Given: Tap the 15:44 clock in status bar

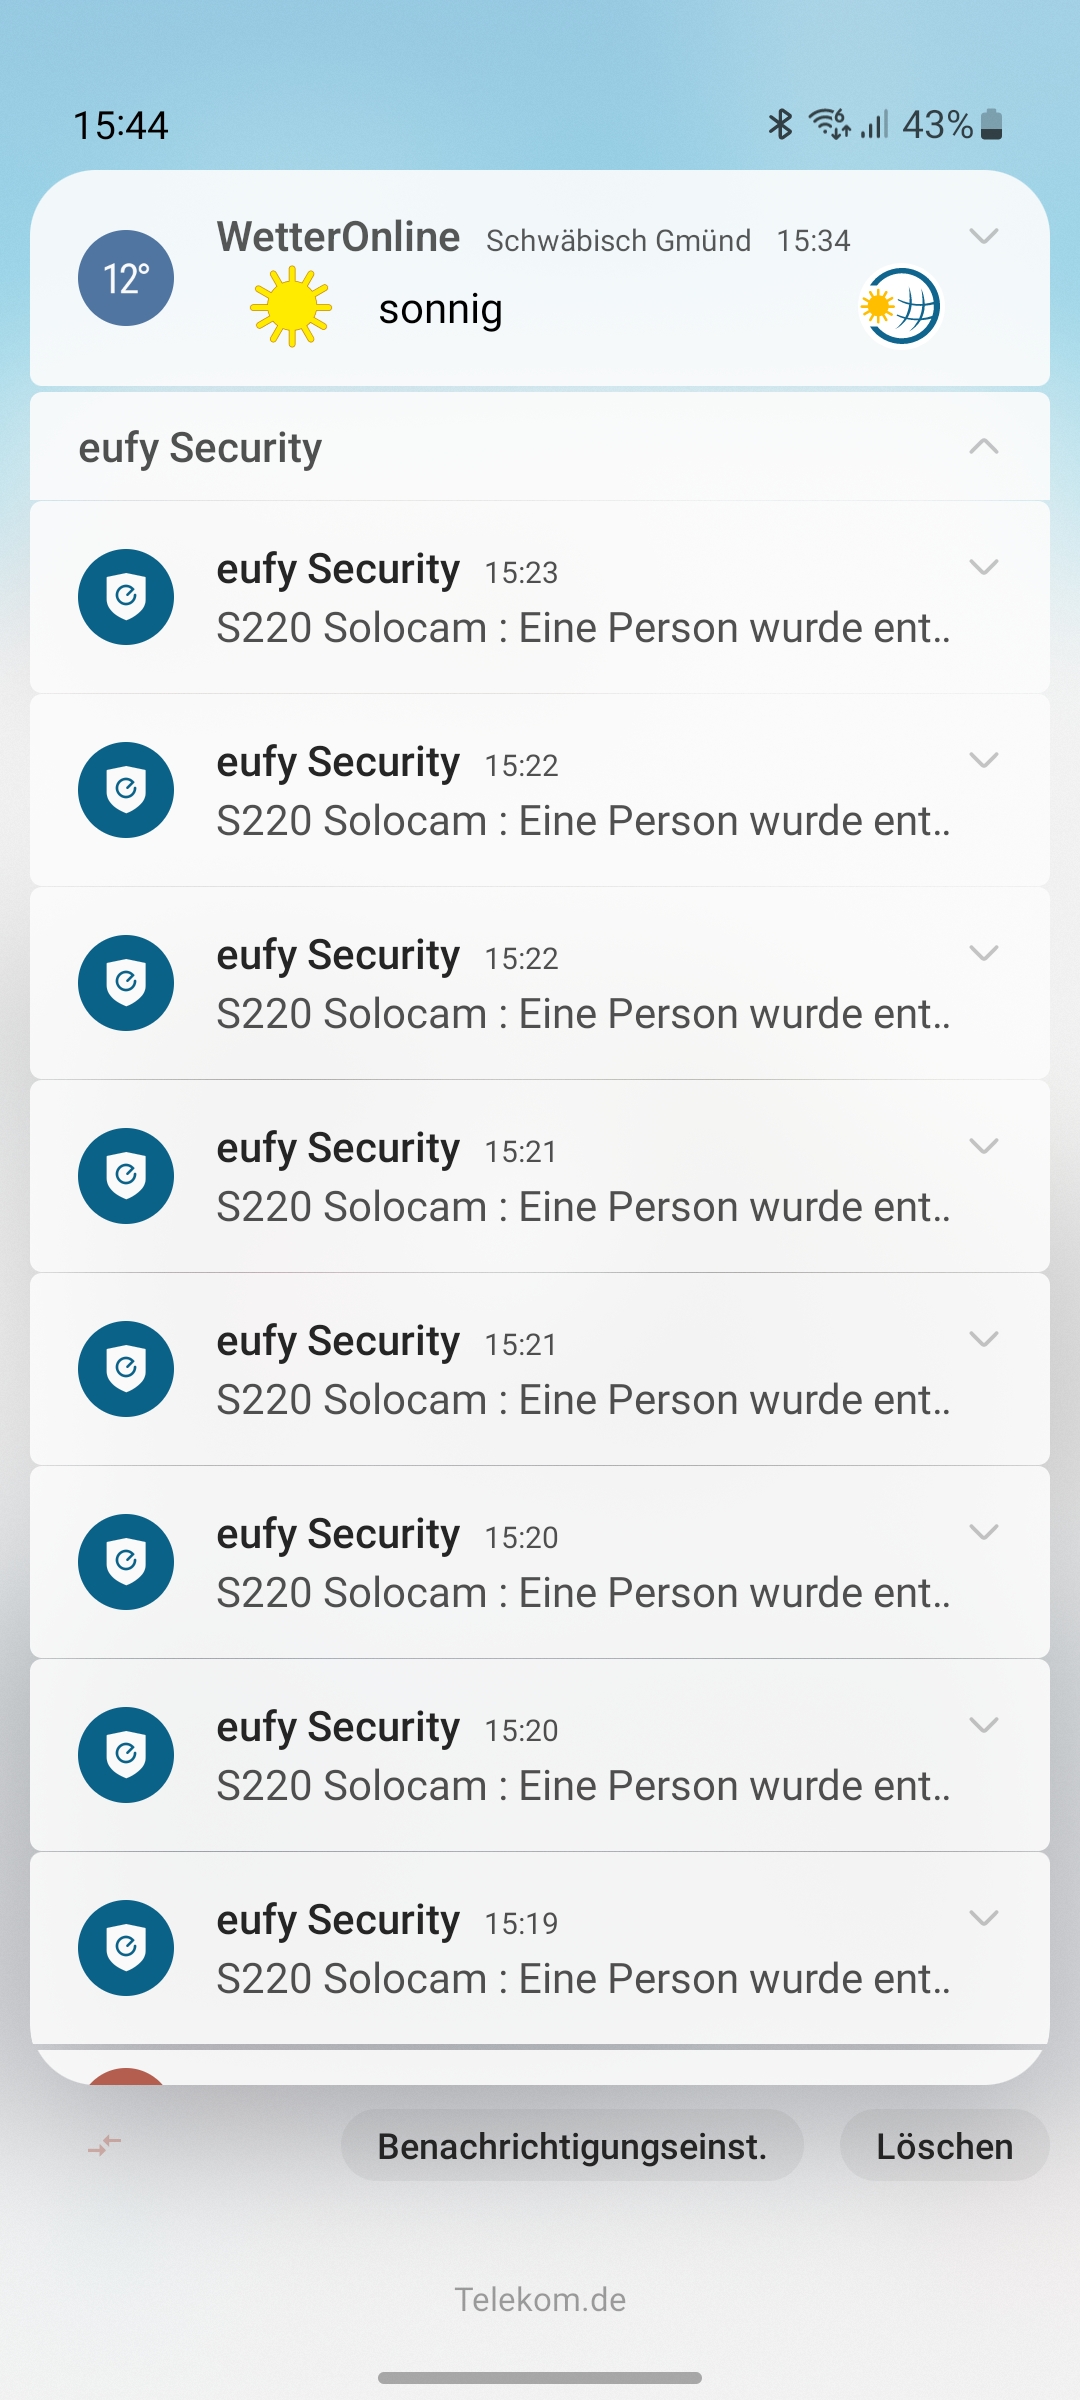Looking at the screenshot, I should coord(121,125).
